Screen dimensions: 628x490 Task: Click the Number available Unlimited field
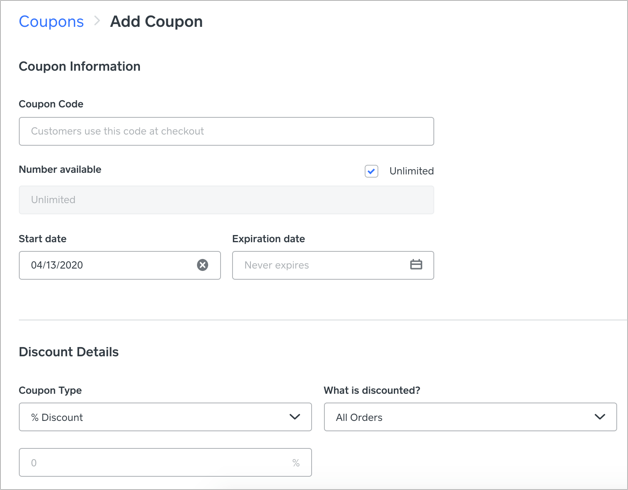(x=226, y=200)
